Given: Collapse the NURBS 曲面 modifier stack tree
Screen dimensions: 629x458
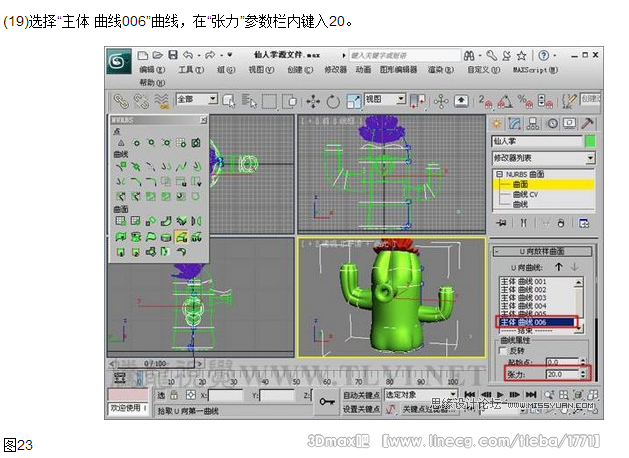Looking at the screenshot, I should (499, 174).
